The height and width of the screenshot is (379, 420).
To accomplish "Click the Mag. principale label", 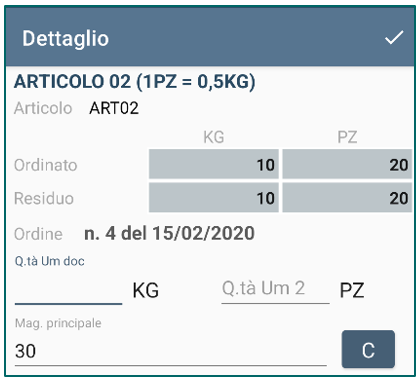I will click(x=58, y=323).
